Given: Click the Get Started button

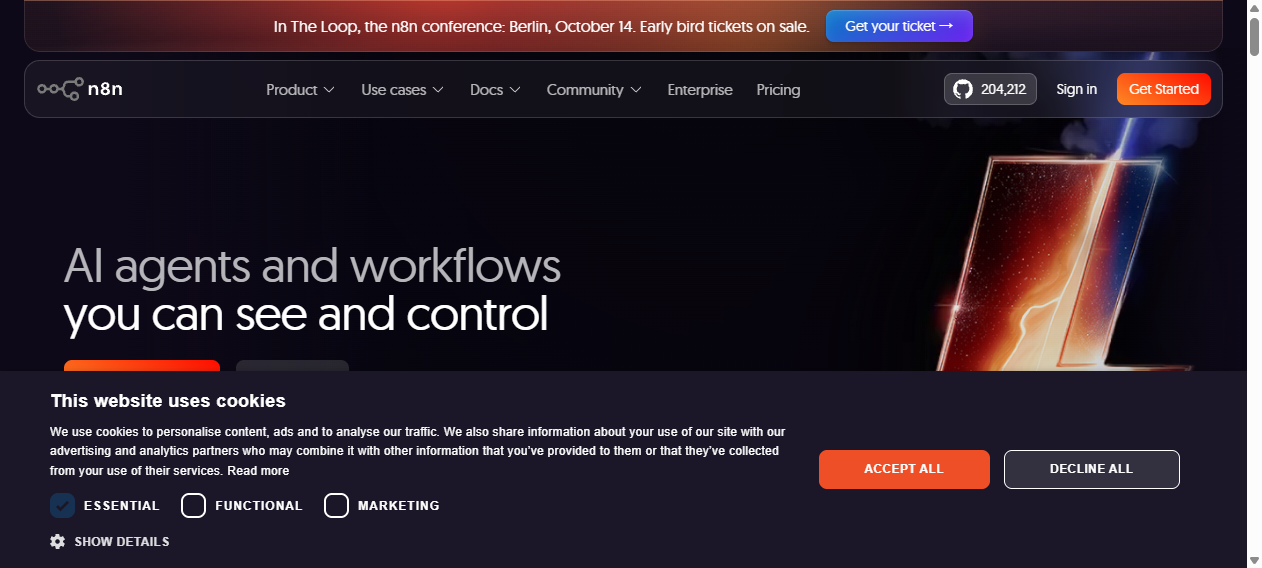Looking at the screenshot, I should click(x=1164, y=89).
